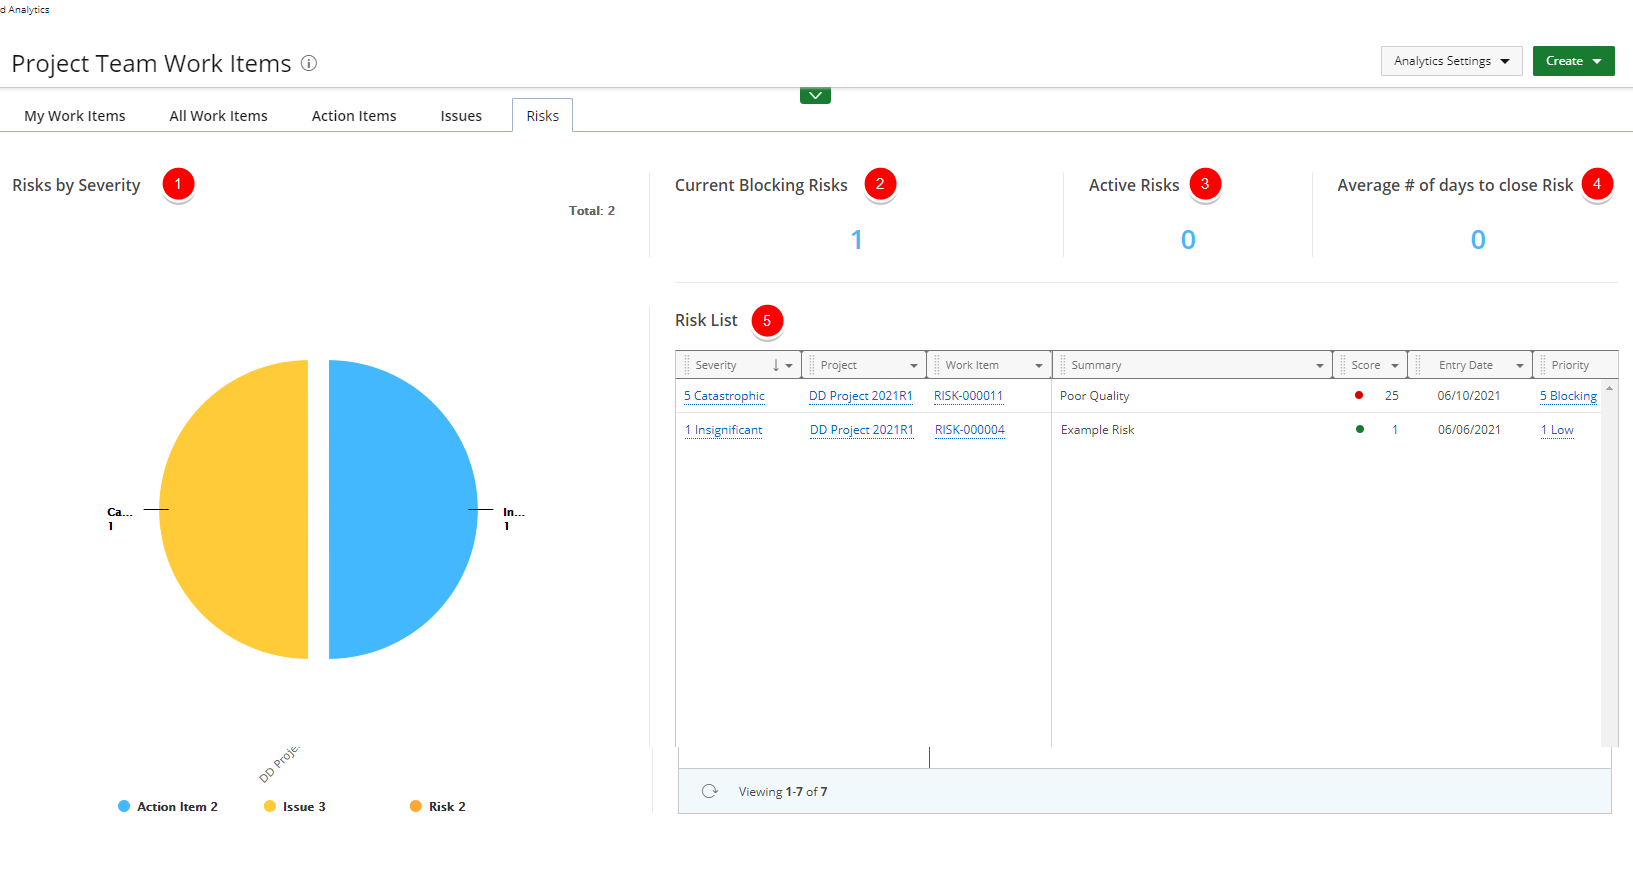The width and height of the screenshot is (1633, 879).
Task: Click the red number 3 callout beside Active Risks
Action: coord(1205,184)
